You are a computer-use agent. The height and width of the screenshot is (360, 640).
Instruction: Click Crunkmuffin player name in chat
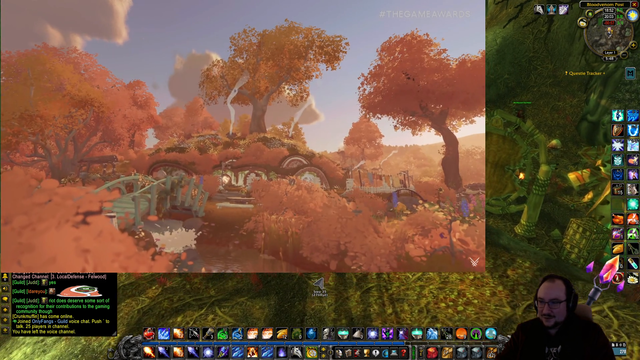27,316
